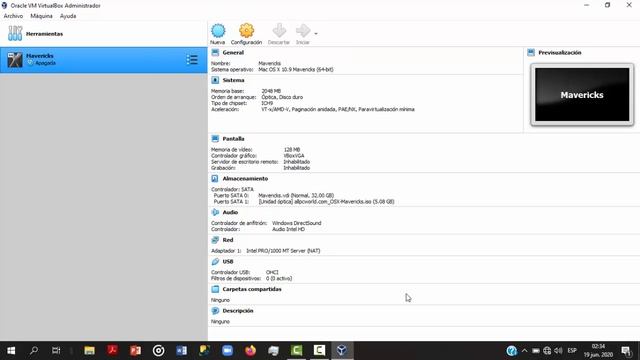Select the Mavericks virtual machine
Screen dimensions: 640x360
104,60
